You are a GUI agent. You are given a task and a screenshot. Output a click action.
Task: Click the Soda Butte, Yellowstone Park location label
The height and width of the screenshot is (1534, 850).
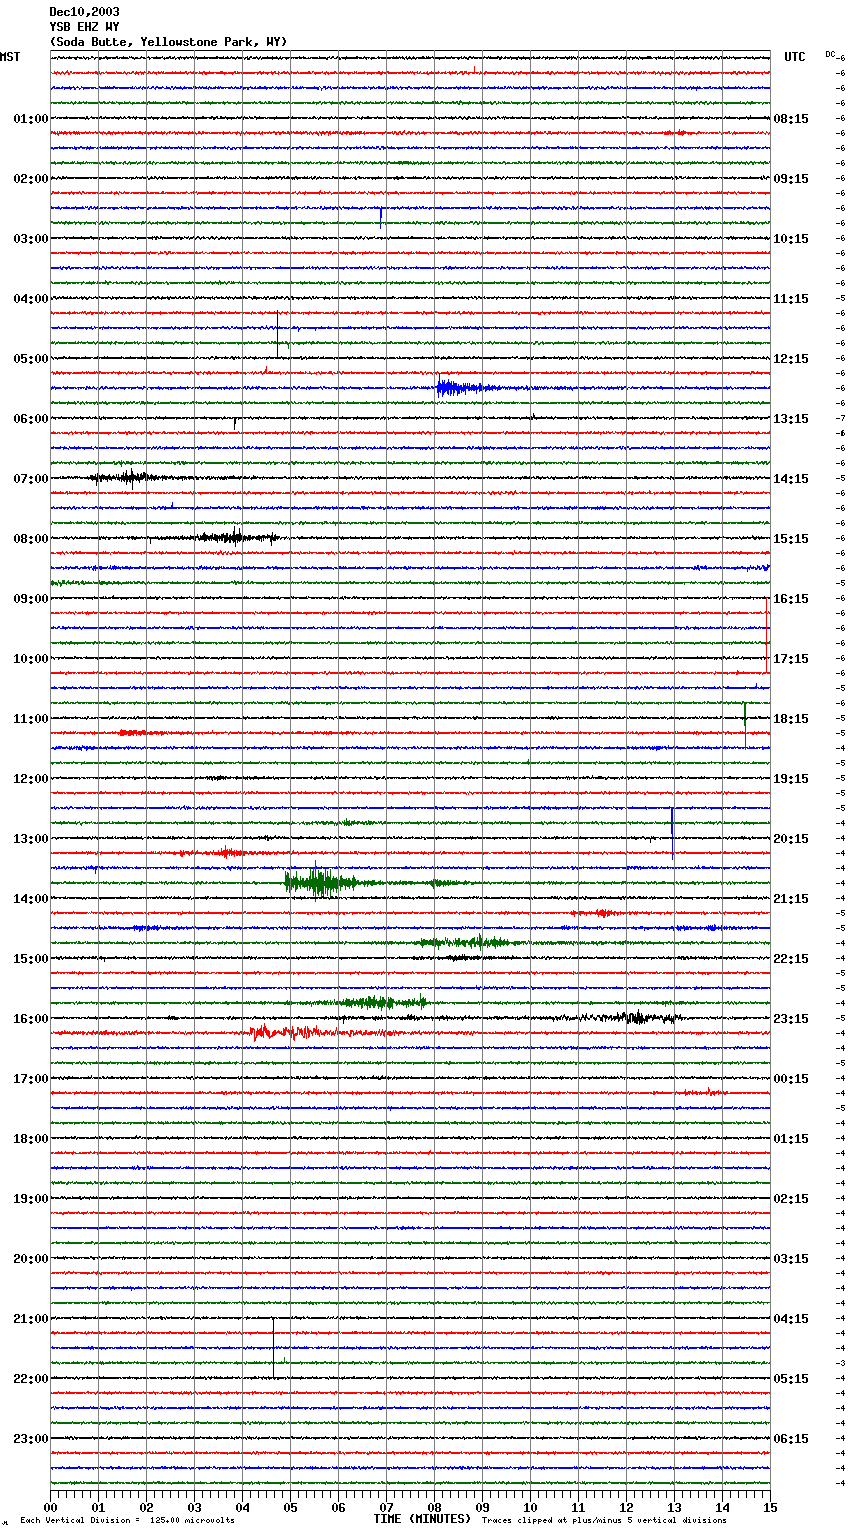click(168, 42)
